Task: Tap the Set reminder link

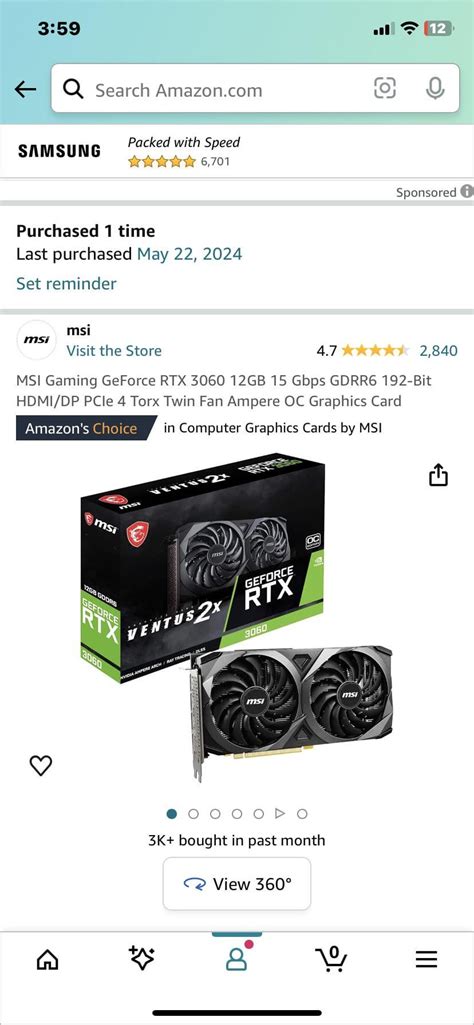Action: coord(66,284)
